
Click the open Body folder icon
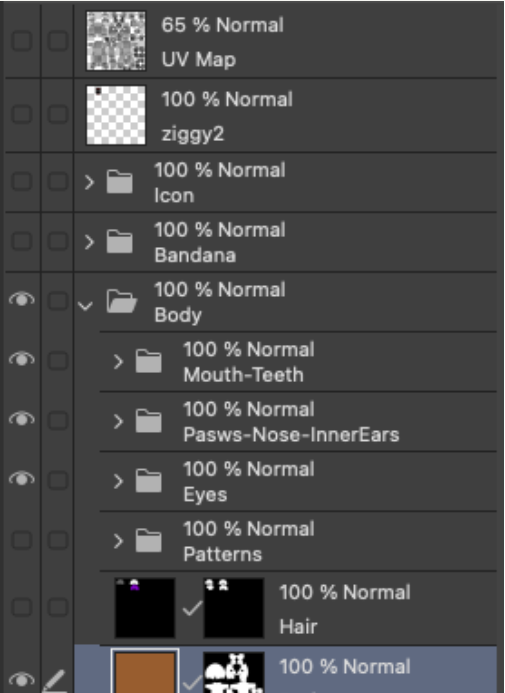121,301
